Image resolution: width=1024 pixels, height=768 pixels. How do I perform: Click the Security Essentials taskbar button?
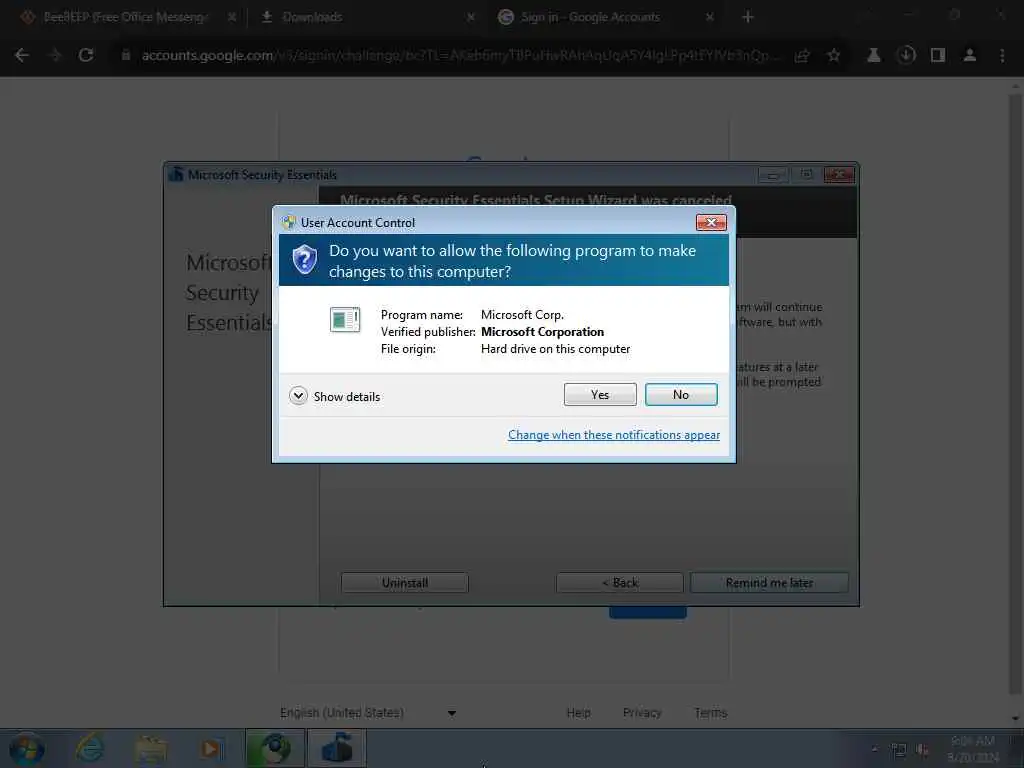click(x=336, y=749)
